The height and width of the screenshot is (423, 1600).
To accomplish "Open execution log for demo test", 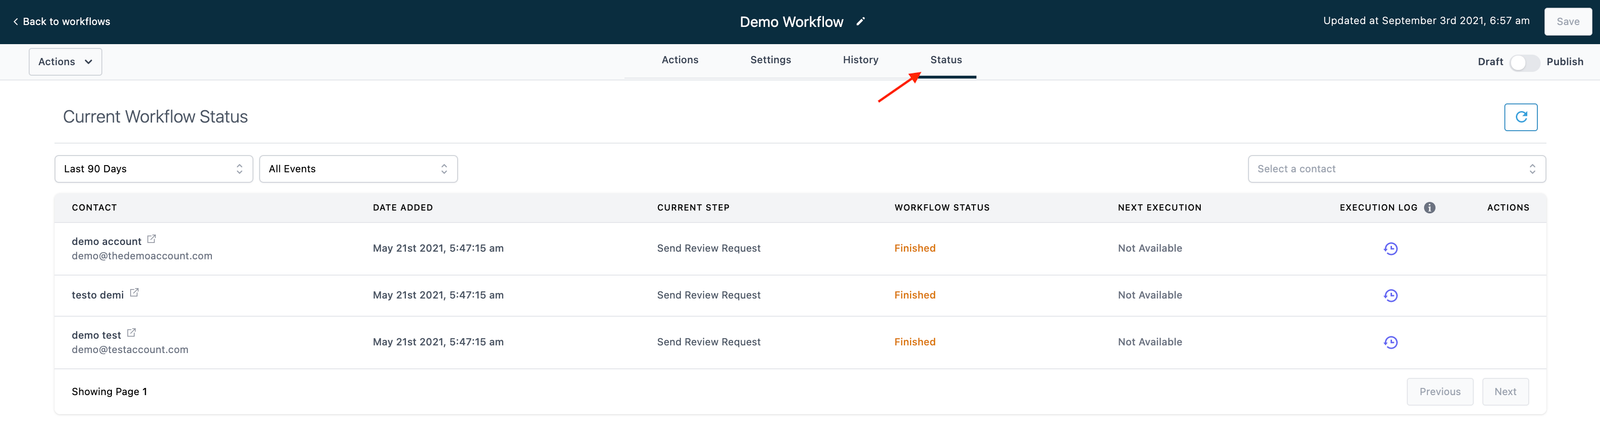I will pos(1390,343).
